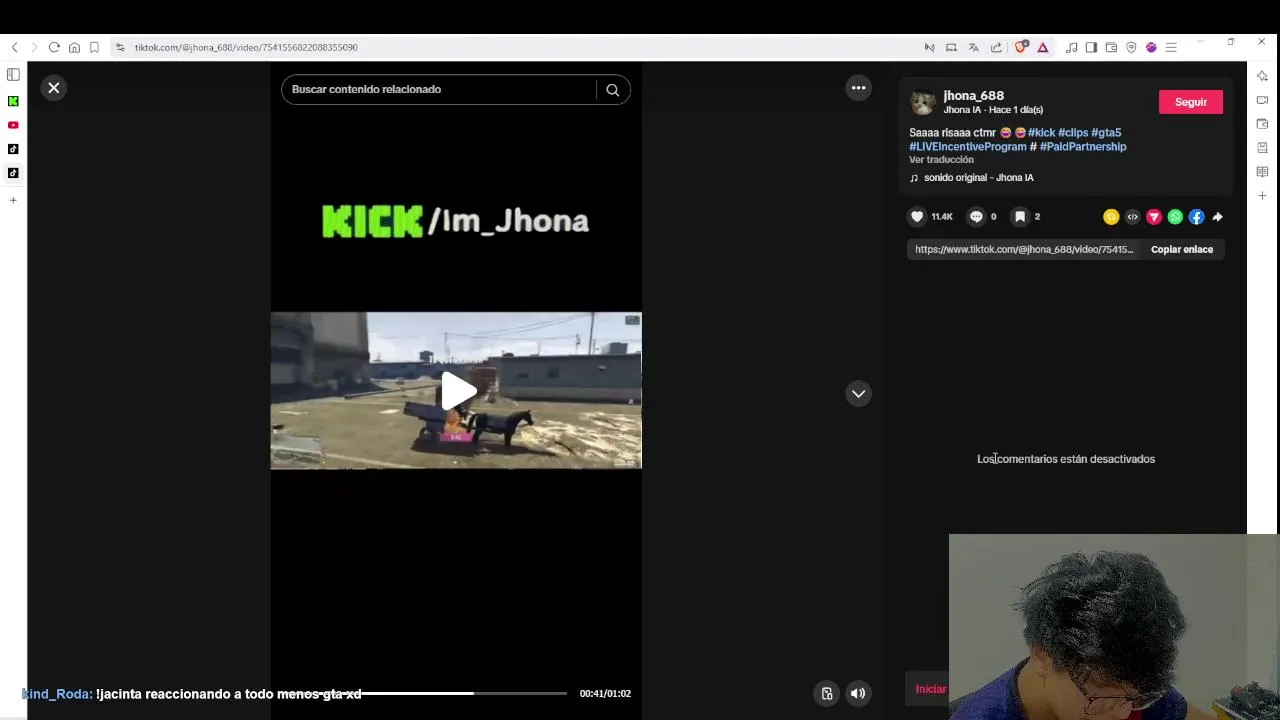Reload the page
Viewport: 1280px width, 720px height.
tap(54, 47)
